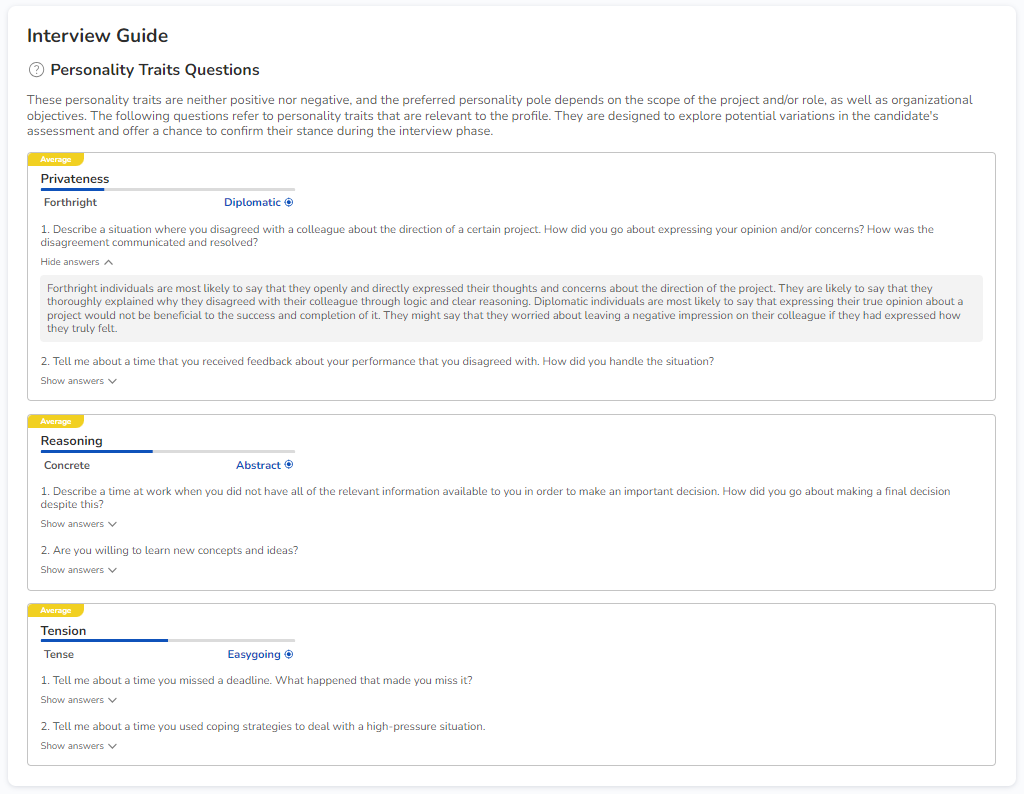Click the target icon next to Diplomatic
Screen dimensions: 1024x794
(289, 202)
